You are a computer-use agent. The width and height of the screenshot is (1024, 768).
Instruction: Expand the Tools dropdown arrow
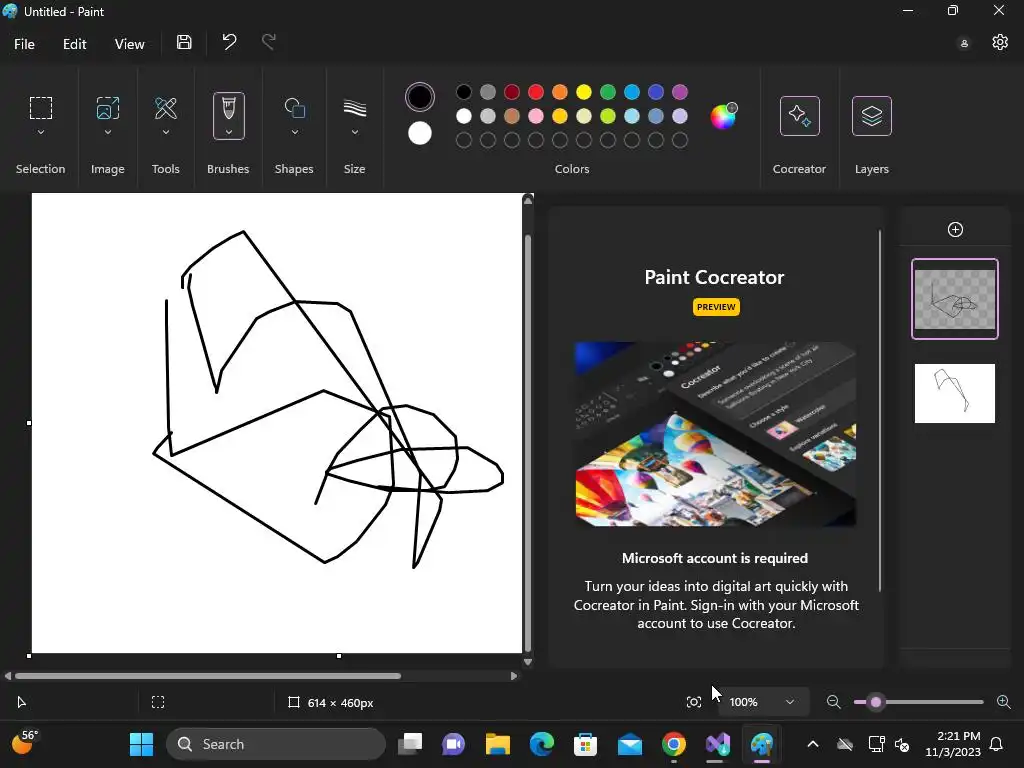point(166,132)
